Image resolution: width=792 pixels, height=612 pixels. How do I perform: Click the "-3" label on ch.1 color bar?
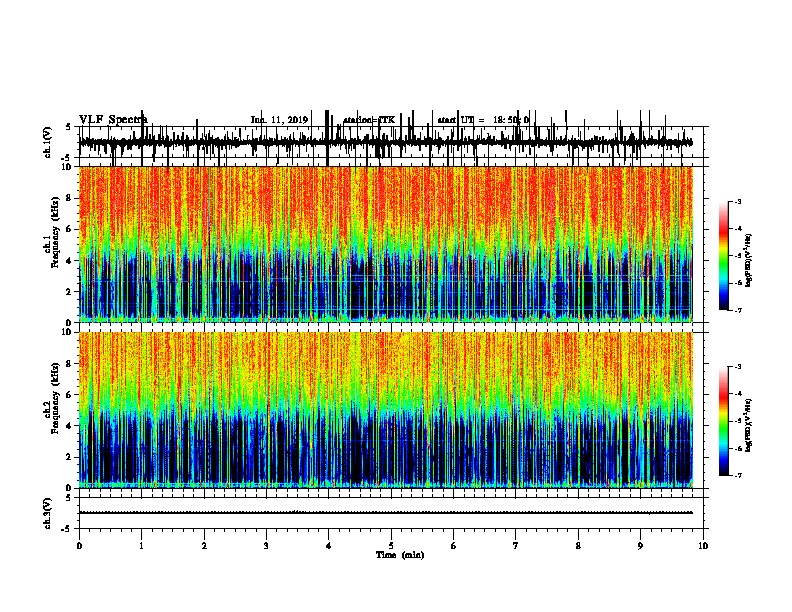[x=737, y=201]
